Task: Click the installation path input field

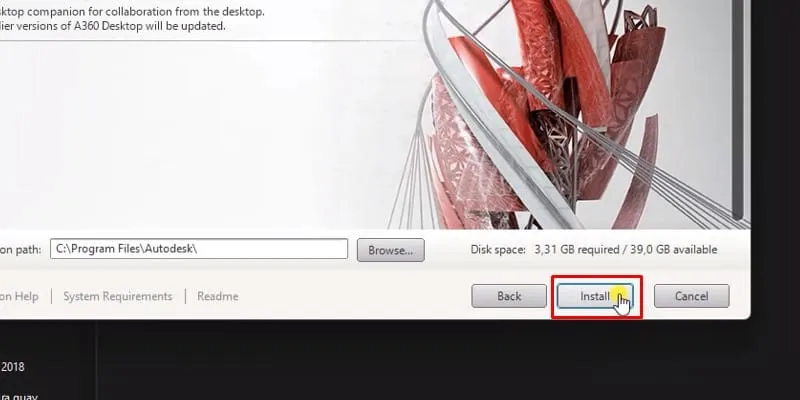Action: 199,249
